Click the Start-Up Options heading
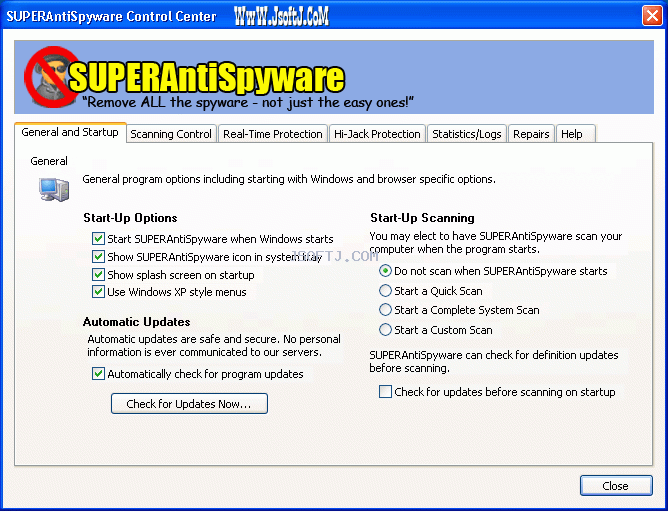668x512 pixels. (130, 218)
